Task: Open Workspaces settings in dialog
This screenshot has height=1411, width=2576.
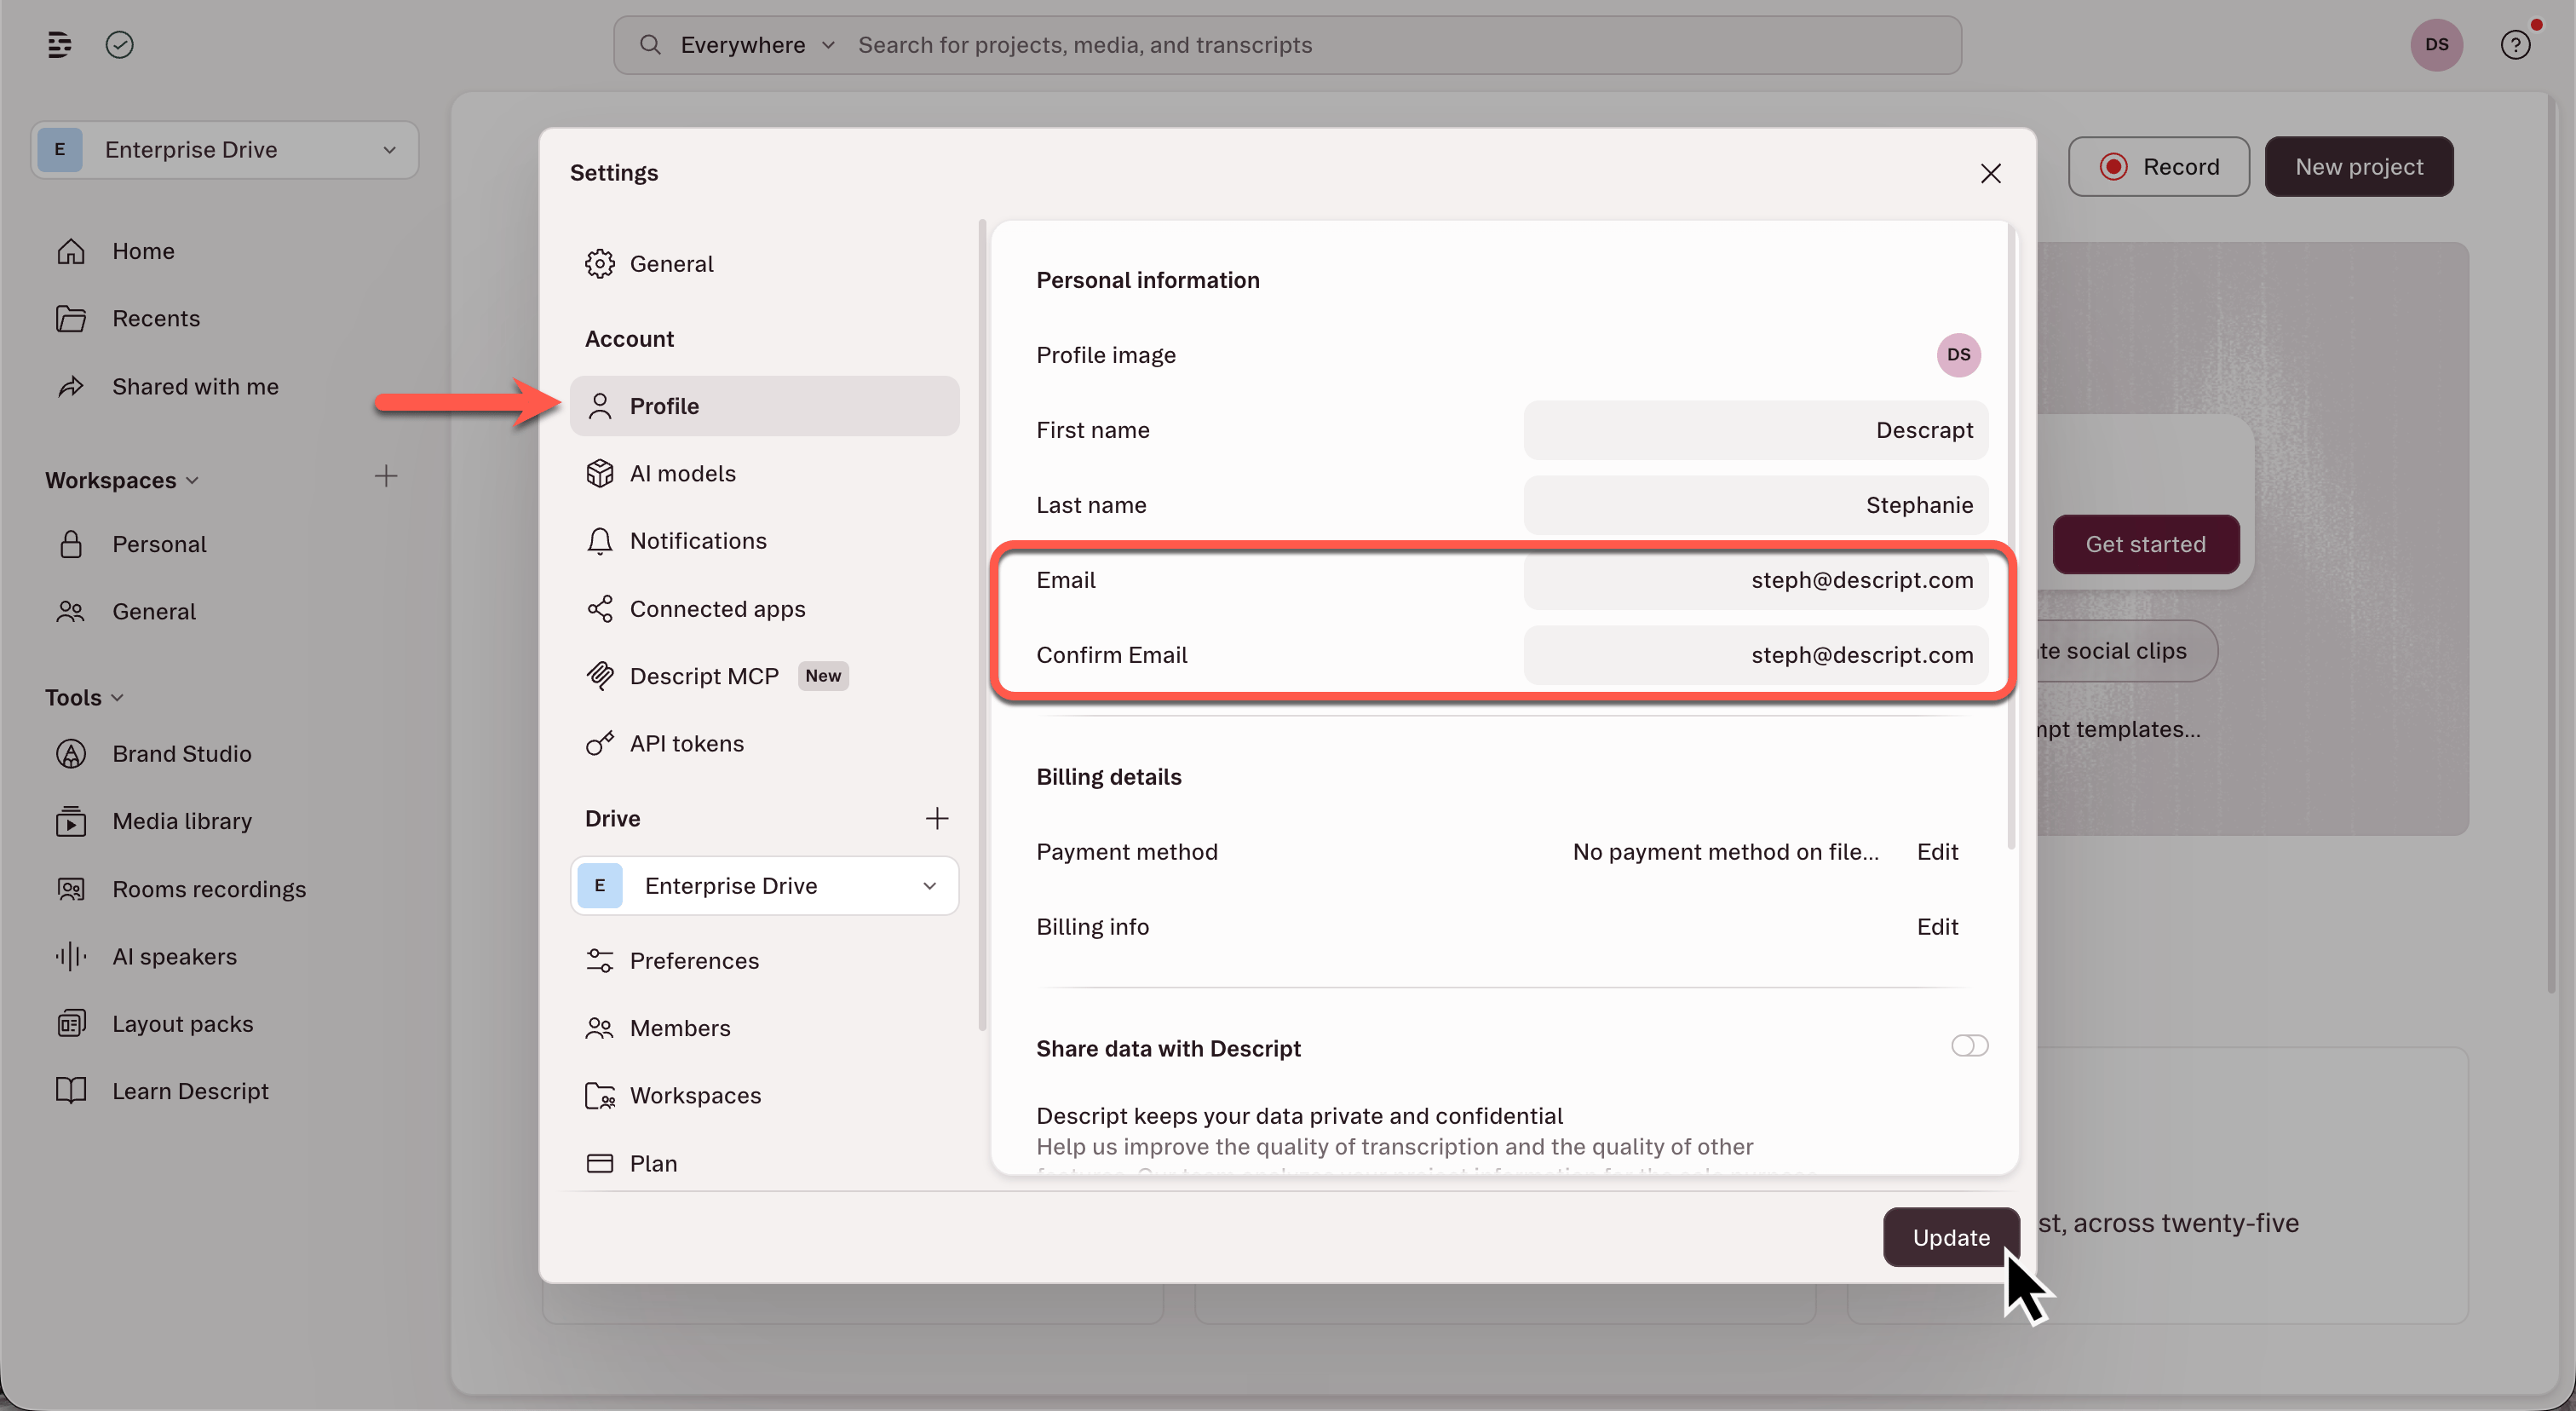Action: click(x=764, y=1096)
